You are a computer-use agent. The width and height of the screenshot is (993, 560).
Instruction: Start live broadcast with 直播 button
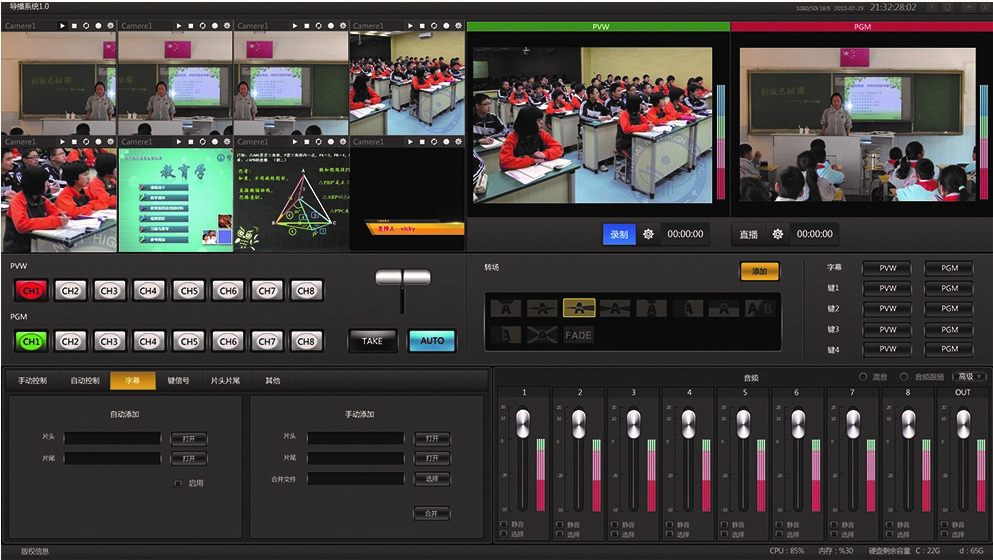(748, 234)
